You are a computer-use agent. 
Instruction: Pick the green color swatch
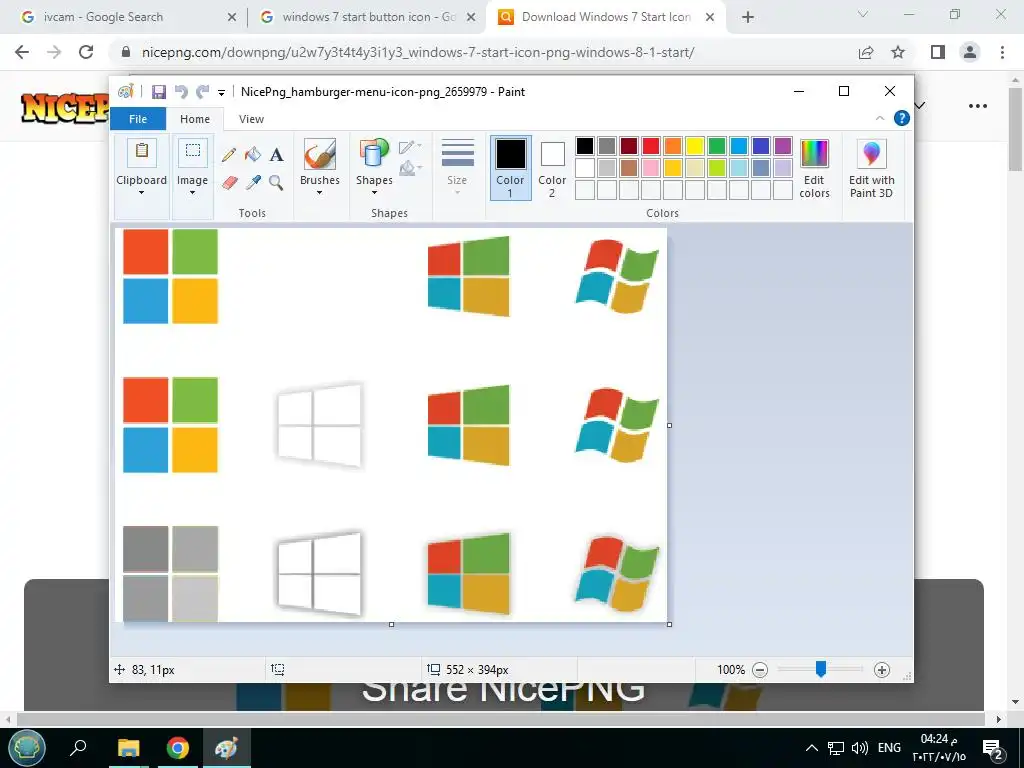click(x=717, y=146)
